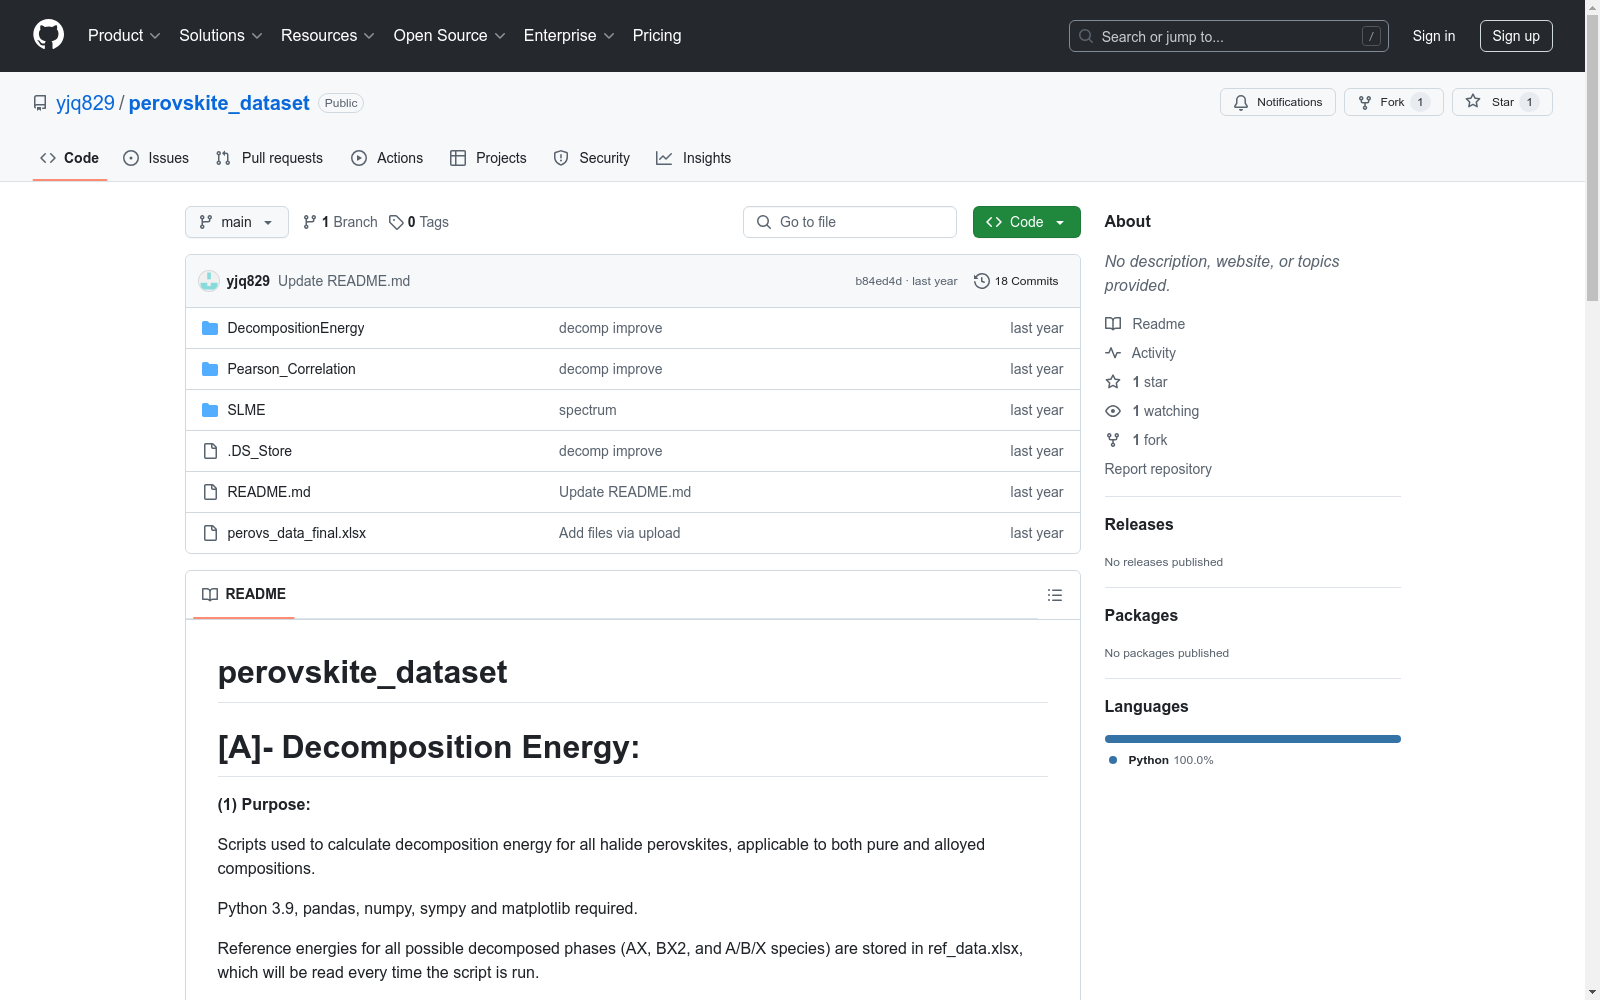This screenshot has width=1600, height=1000.
Task: Open perovs_data_final.xlsx file
Action: [296, 533]
